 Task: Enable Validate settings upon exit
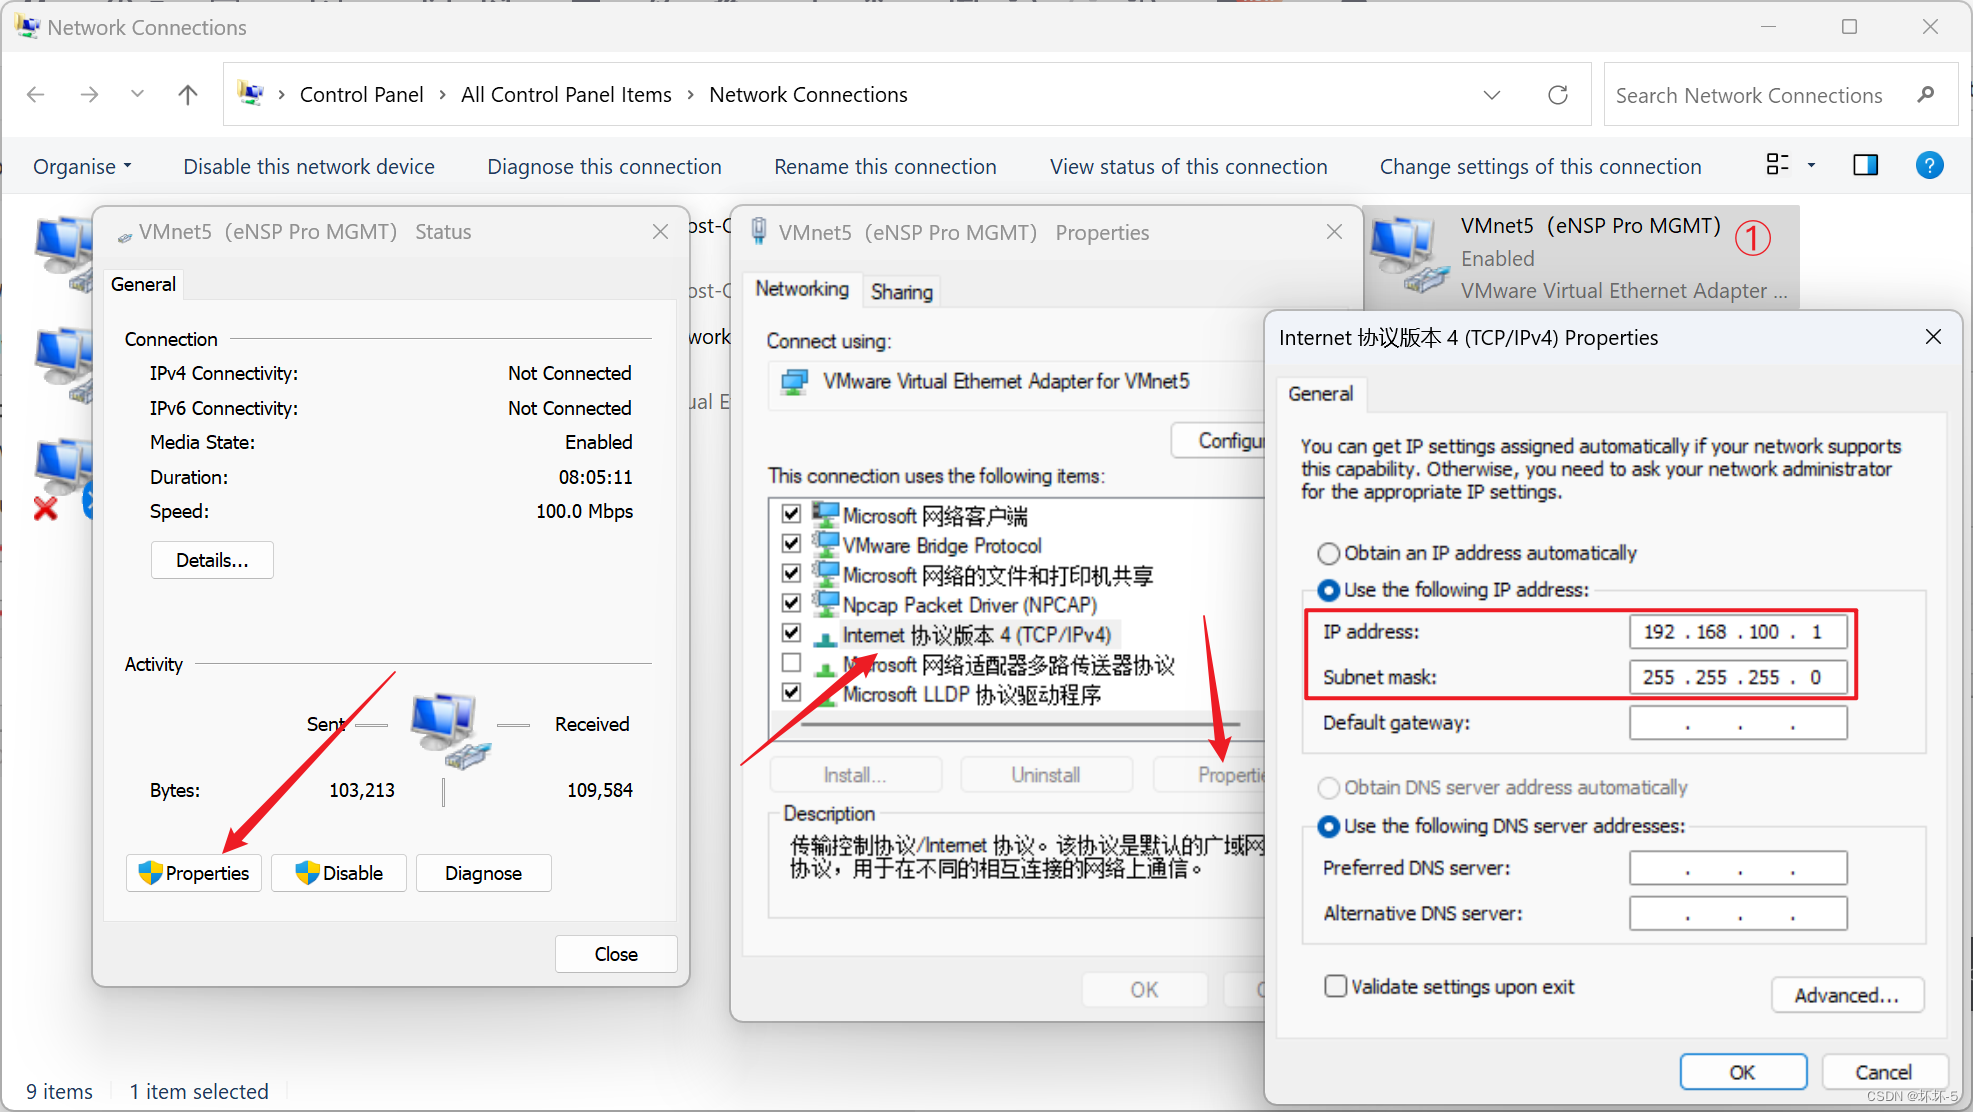[1335, 987]
